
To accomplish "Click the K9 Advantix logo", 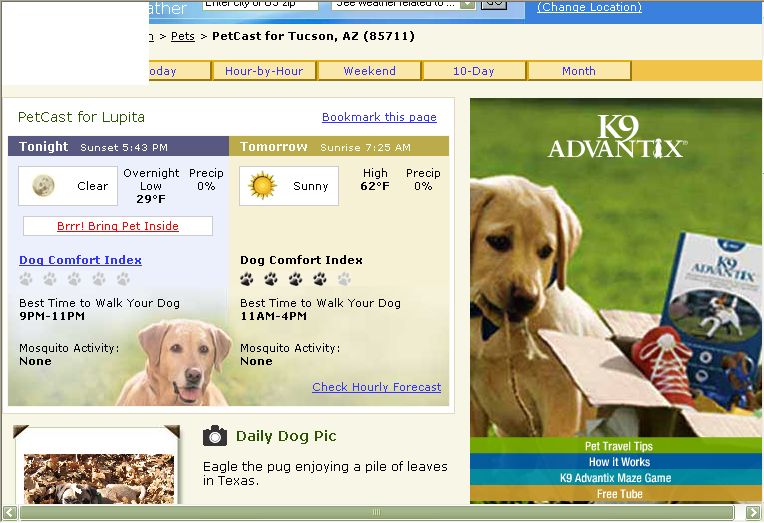I will click(617, 136).
